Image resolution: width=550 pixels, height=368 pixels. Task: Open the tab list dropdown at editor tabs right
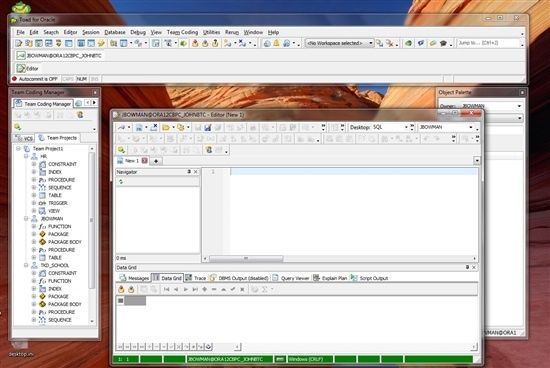tap(477, 161)
